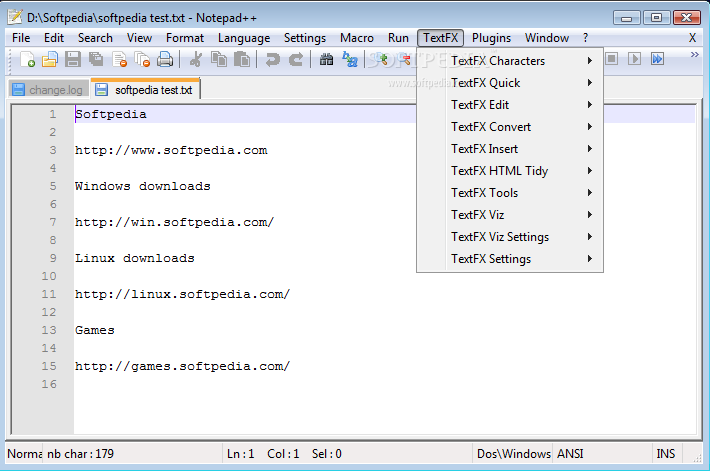Click line number 15 in the margin
The height and width of the screenshot is (472, 710).
(49, 366)
